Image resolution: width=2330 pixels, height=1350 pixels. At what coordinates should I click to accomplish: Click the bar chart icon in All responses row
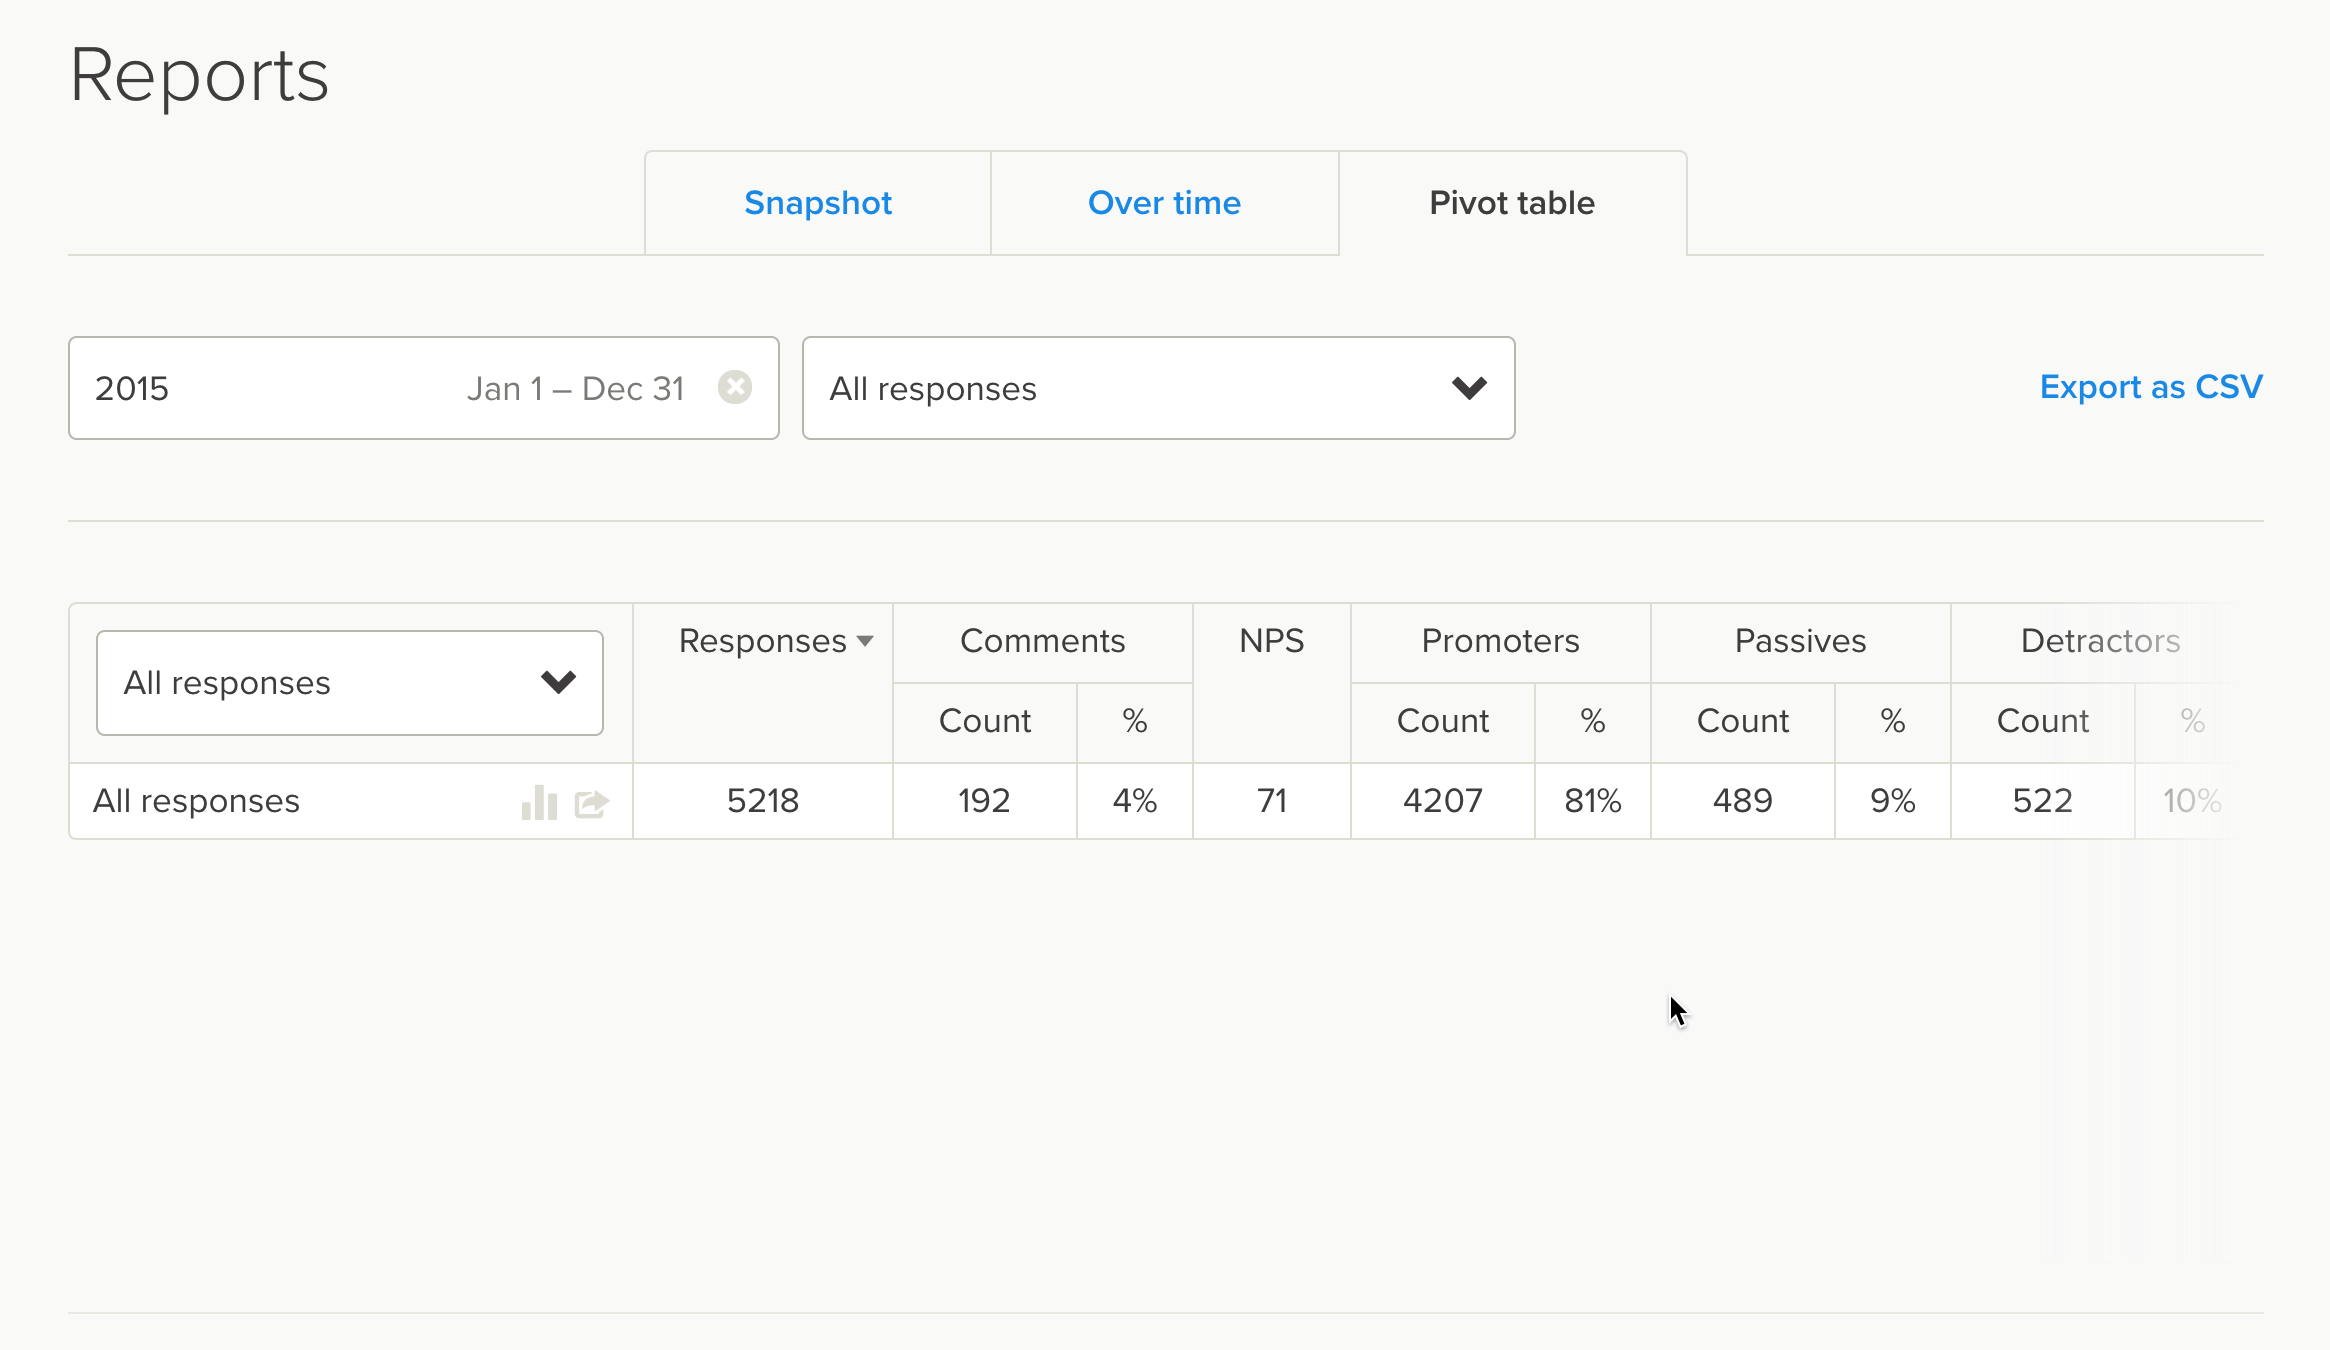pyautogui.click(x=539, y=802)
